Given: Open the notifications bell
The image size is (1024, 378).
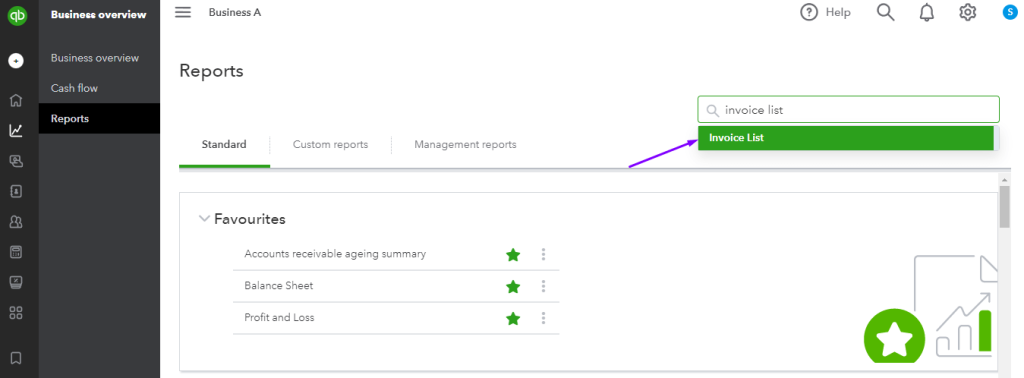Looking at the screenshot, I should (927, 12).
